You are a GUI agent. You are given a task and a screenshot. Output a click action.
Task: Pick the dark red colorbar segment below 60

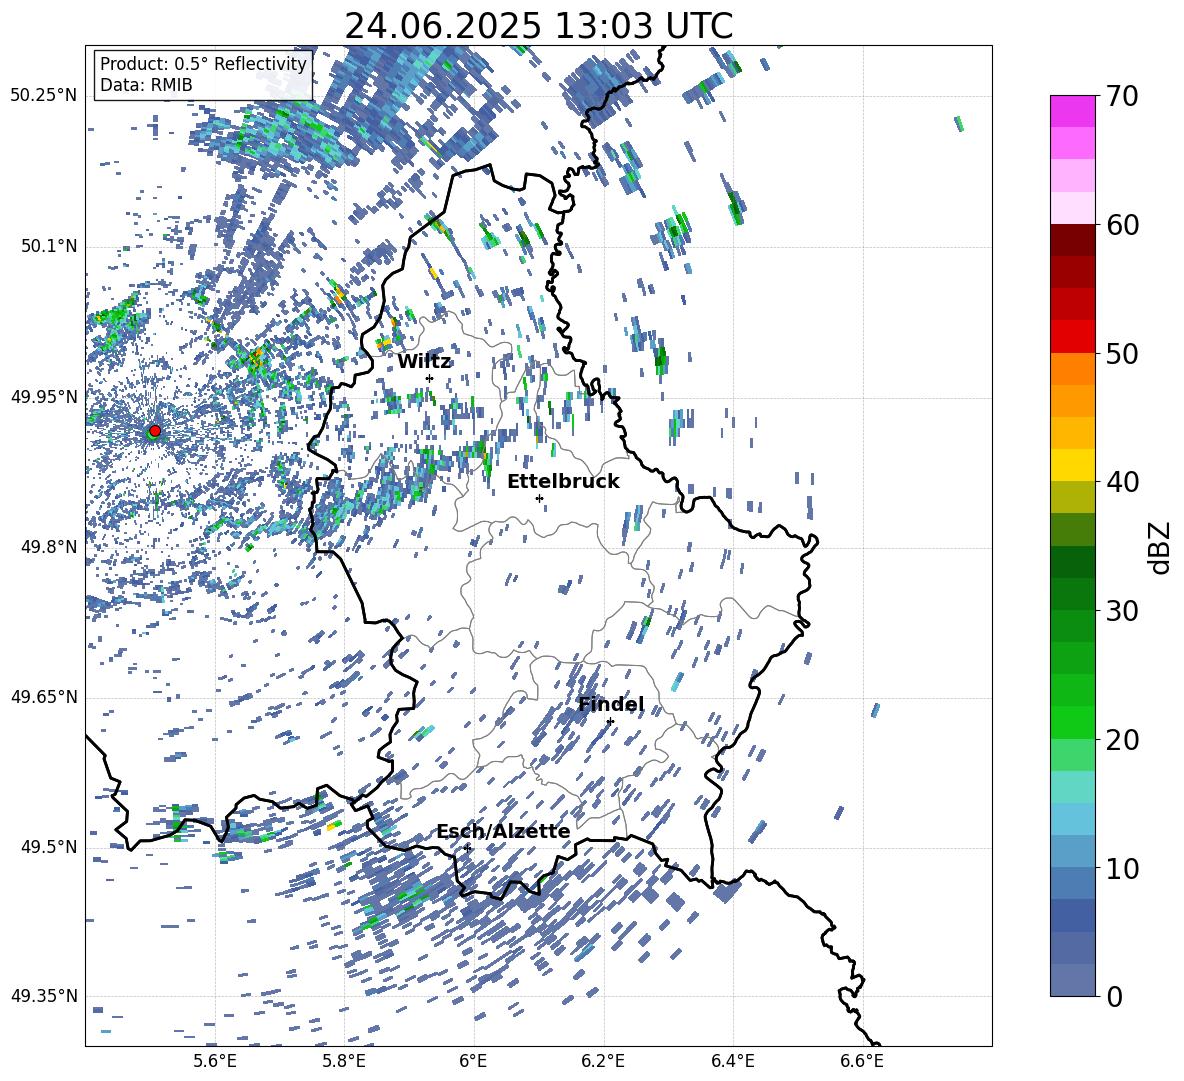coord(1072,240)
